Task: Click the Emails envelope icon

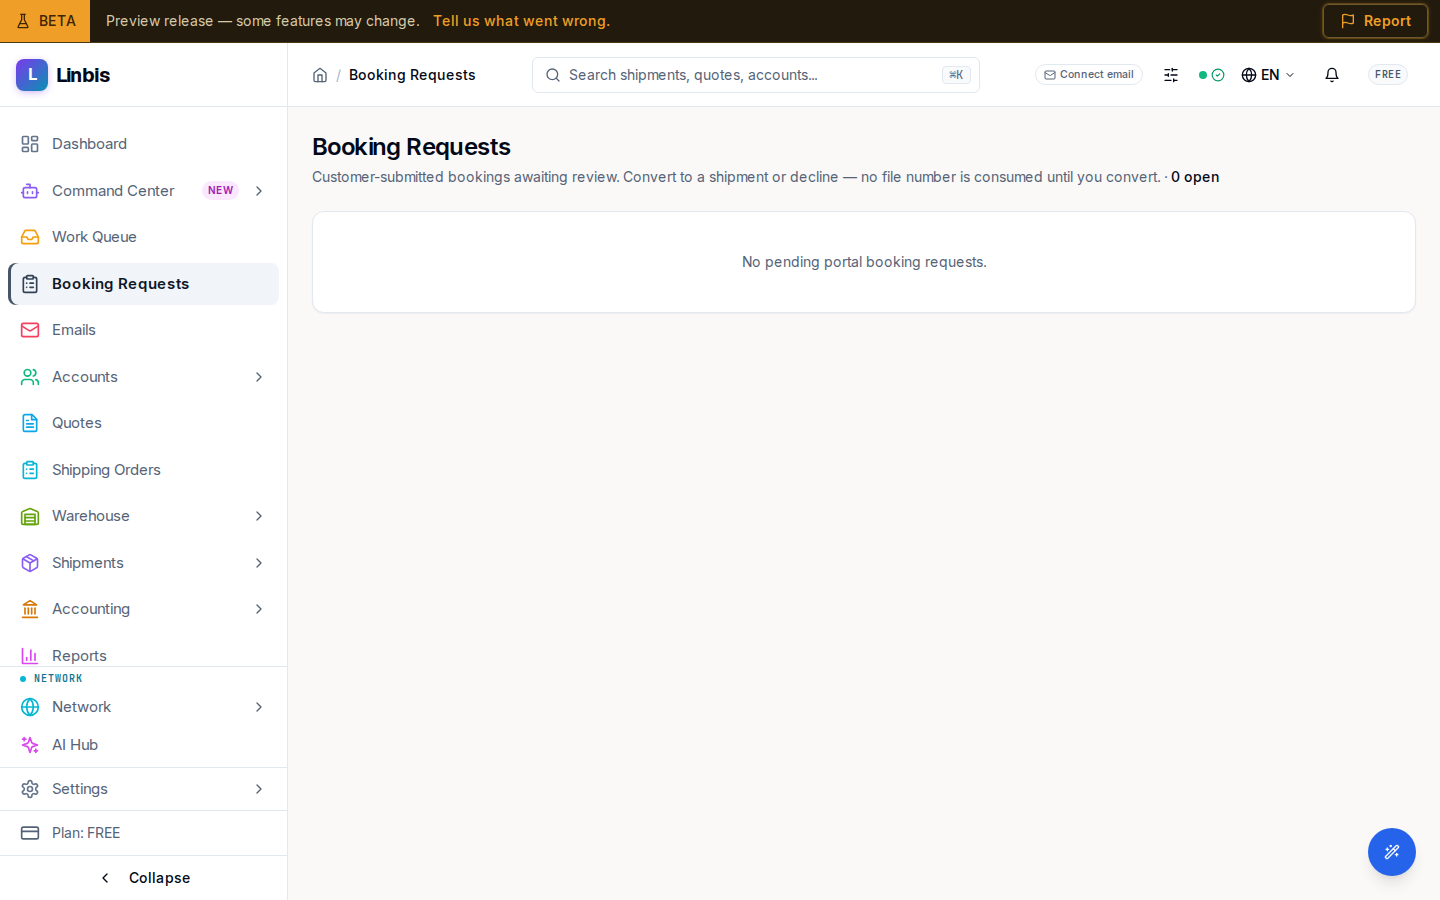Action: pyautogui.click(x=30, y=330)
